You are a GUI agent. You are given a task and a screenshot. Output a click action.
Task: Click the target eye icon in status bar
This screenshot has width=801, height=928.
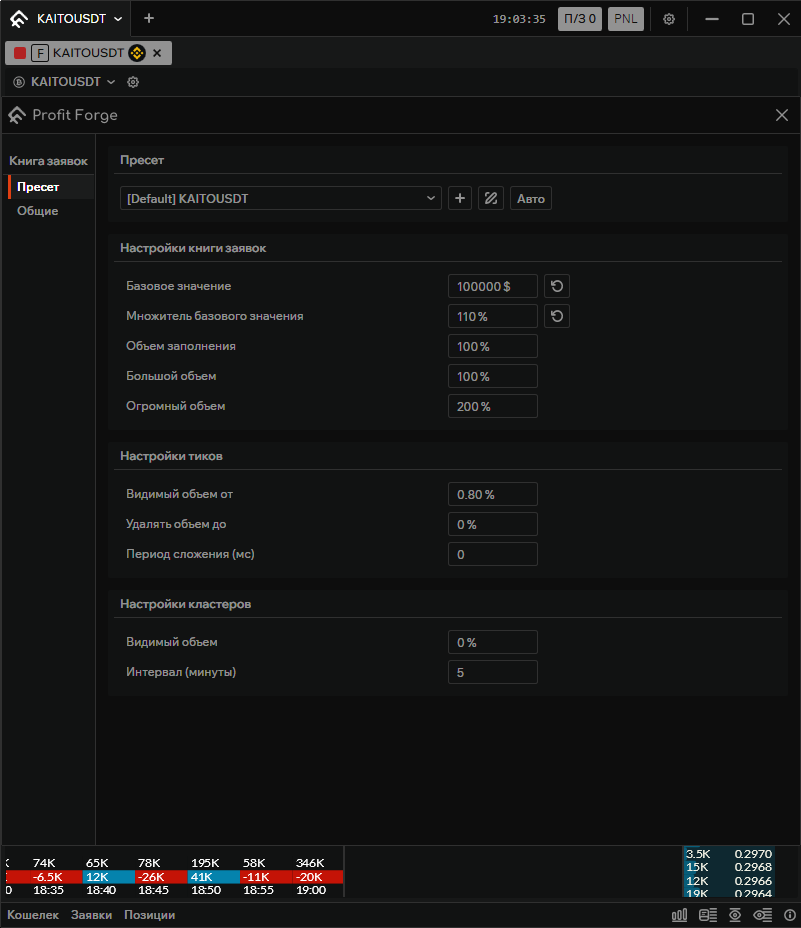click(735, 916)
